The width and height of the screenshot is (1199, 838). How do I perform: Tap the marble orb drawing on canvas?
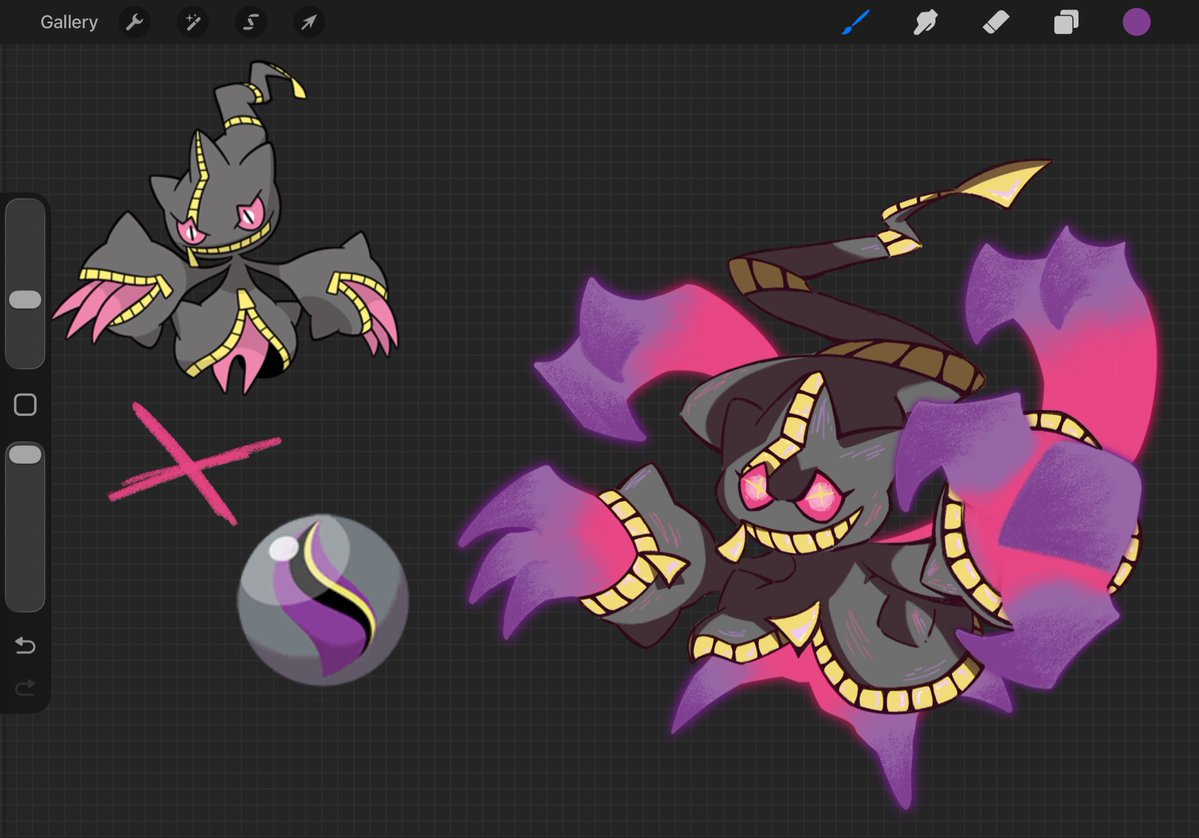click(323, 599)
